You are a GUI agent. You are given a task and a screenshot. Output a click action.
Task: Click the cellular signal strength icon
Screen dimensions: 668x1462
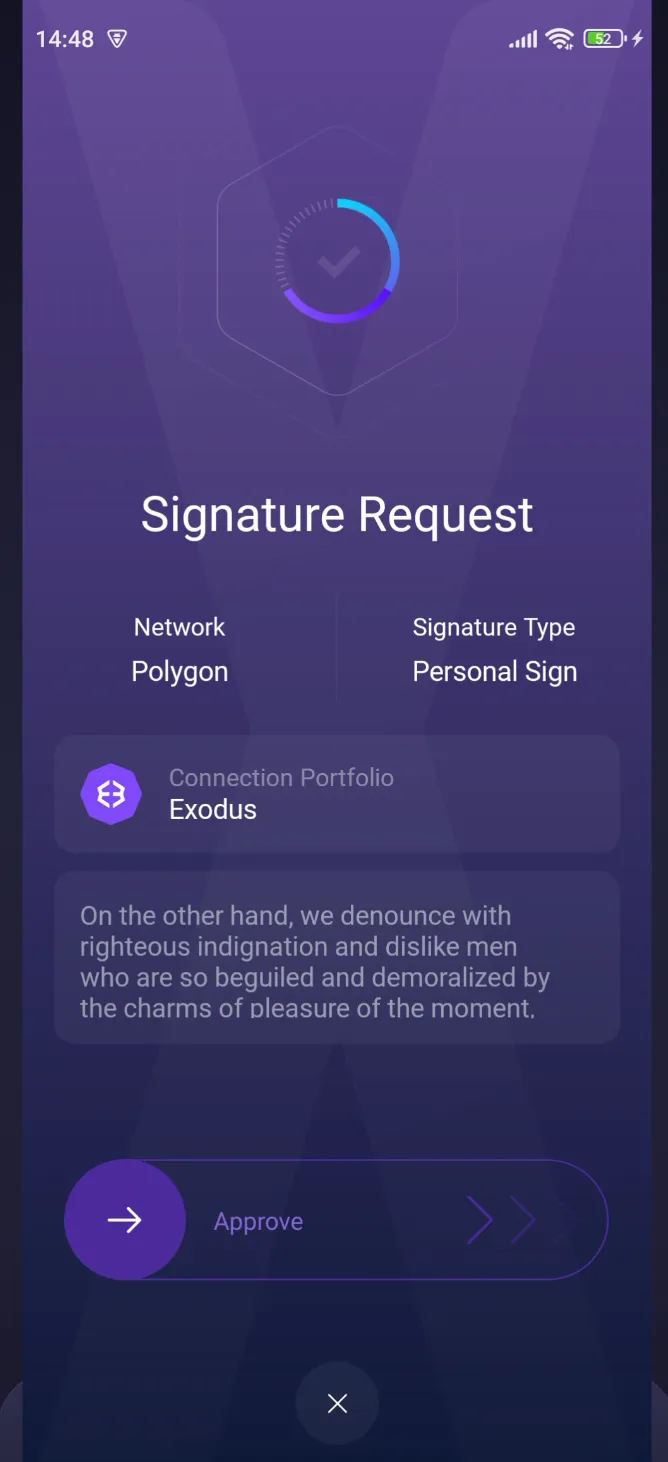click(x=521, y=37)
